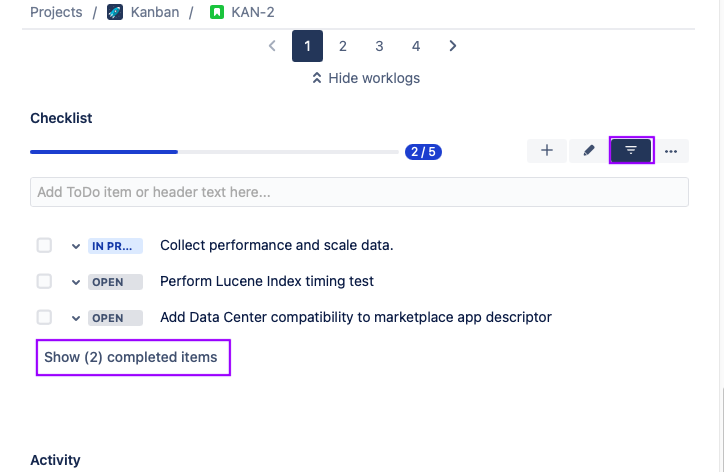Open status chevron for Data Center item
This screenshot has height=472, width=724.
tap(75, 318)
